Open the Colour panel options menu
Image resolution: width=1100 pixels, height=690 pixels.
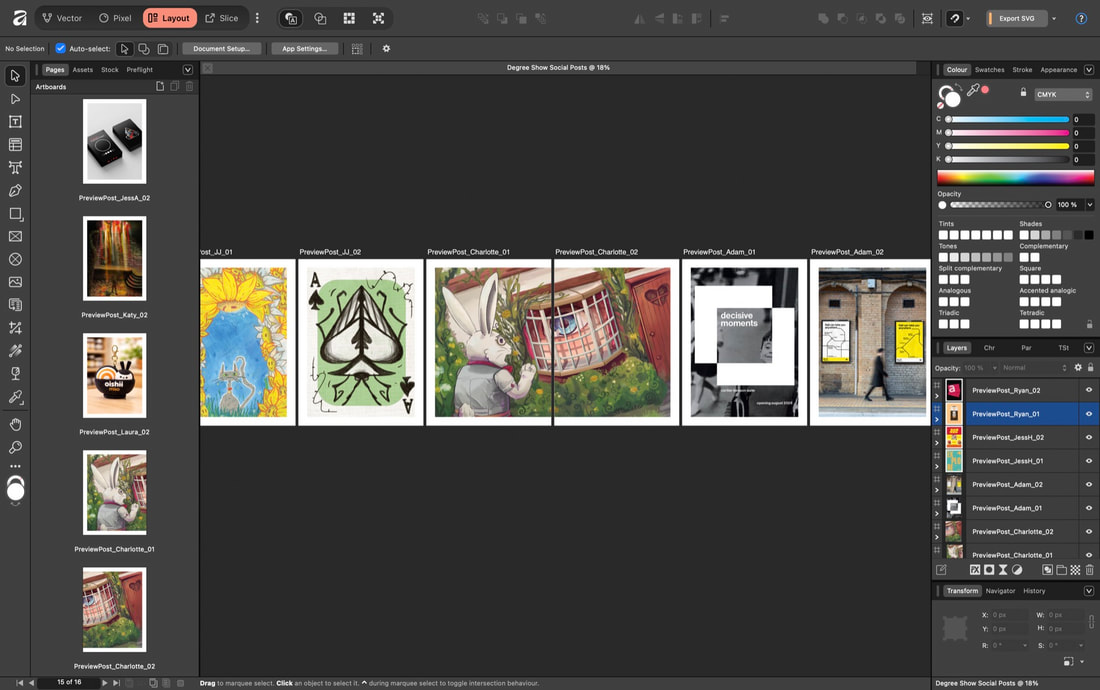coord(1089,69)
